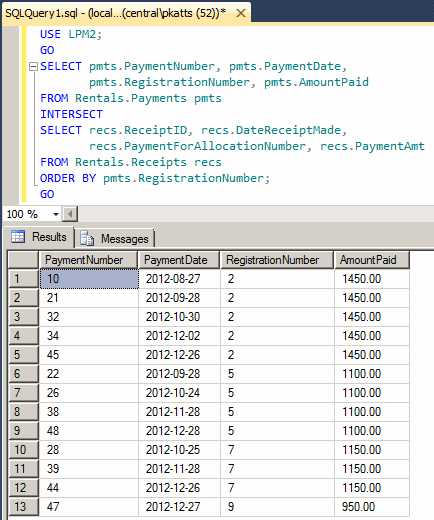
Task: Place cursor on the INTERSECT keyword
Action: point(71,114)
